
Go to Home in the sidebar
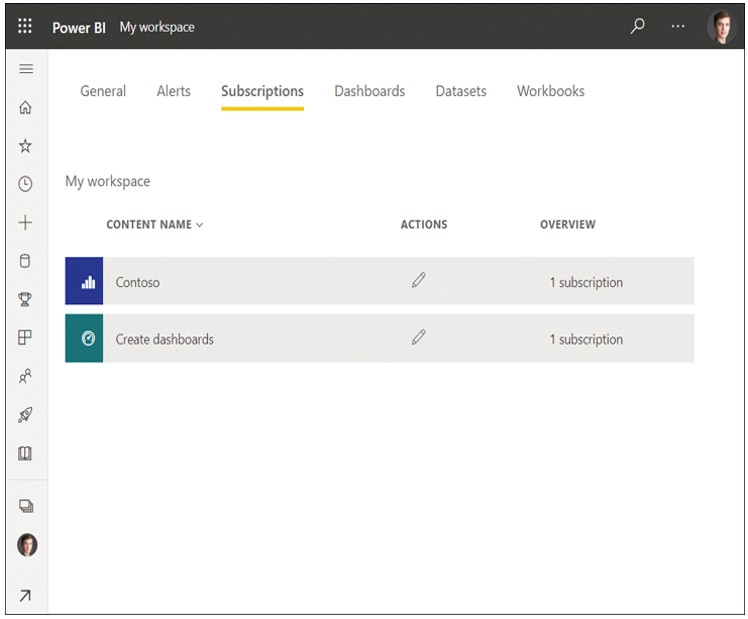25,107
